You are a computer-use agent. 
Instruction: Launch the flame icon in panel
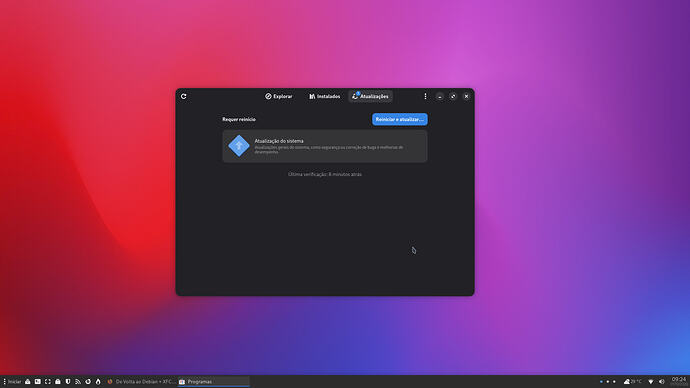pos(98,381)
